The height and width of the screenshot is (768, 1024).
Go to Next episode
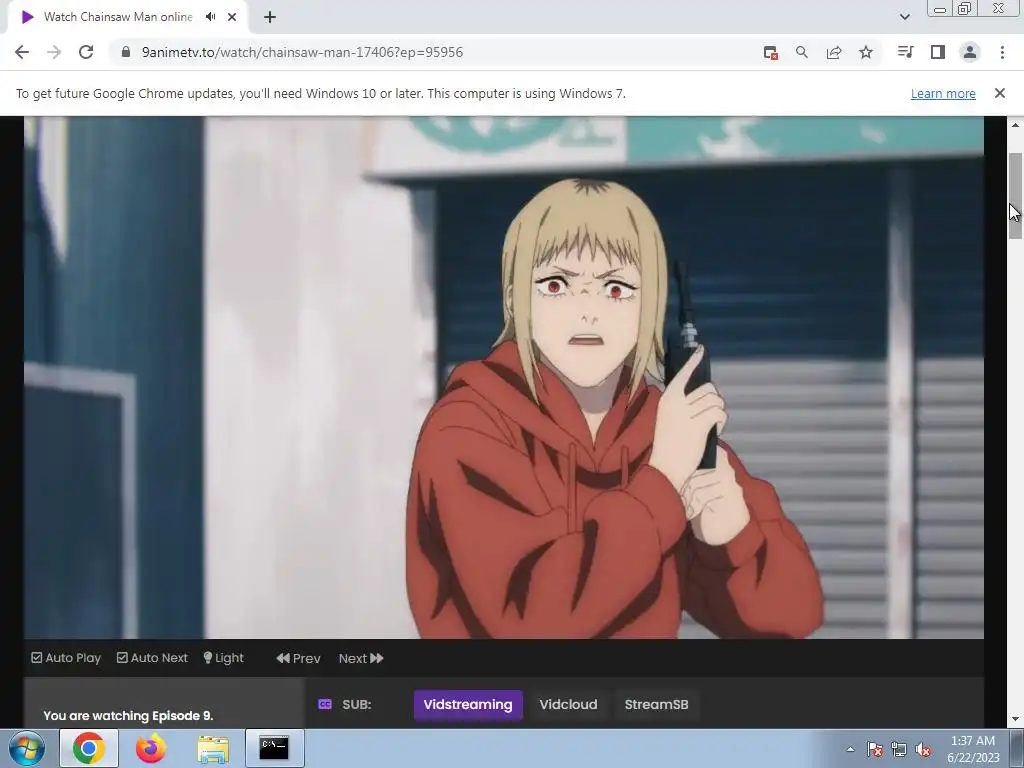361,658
